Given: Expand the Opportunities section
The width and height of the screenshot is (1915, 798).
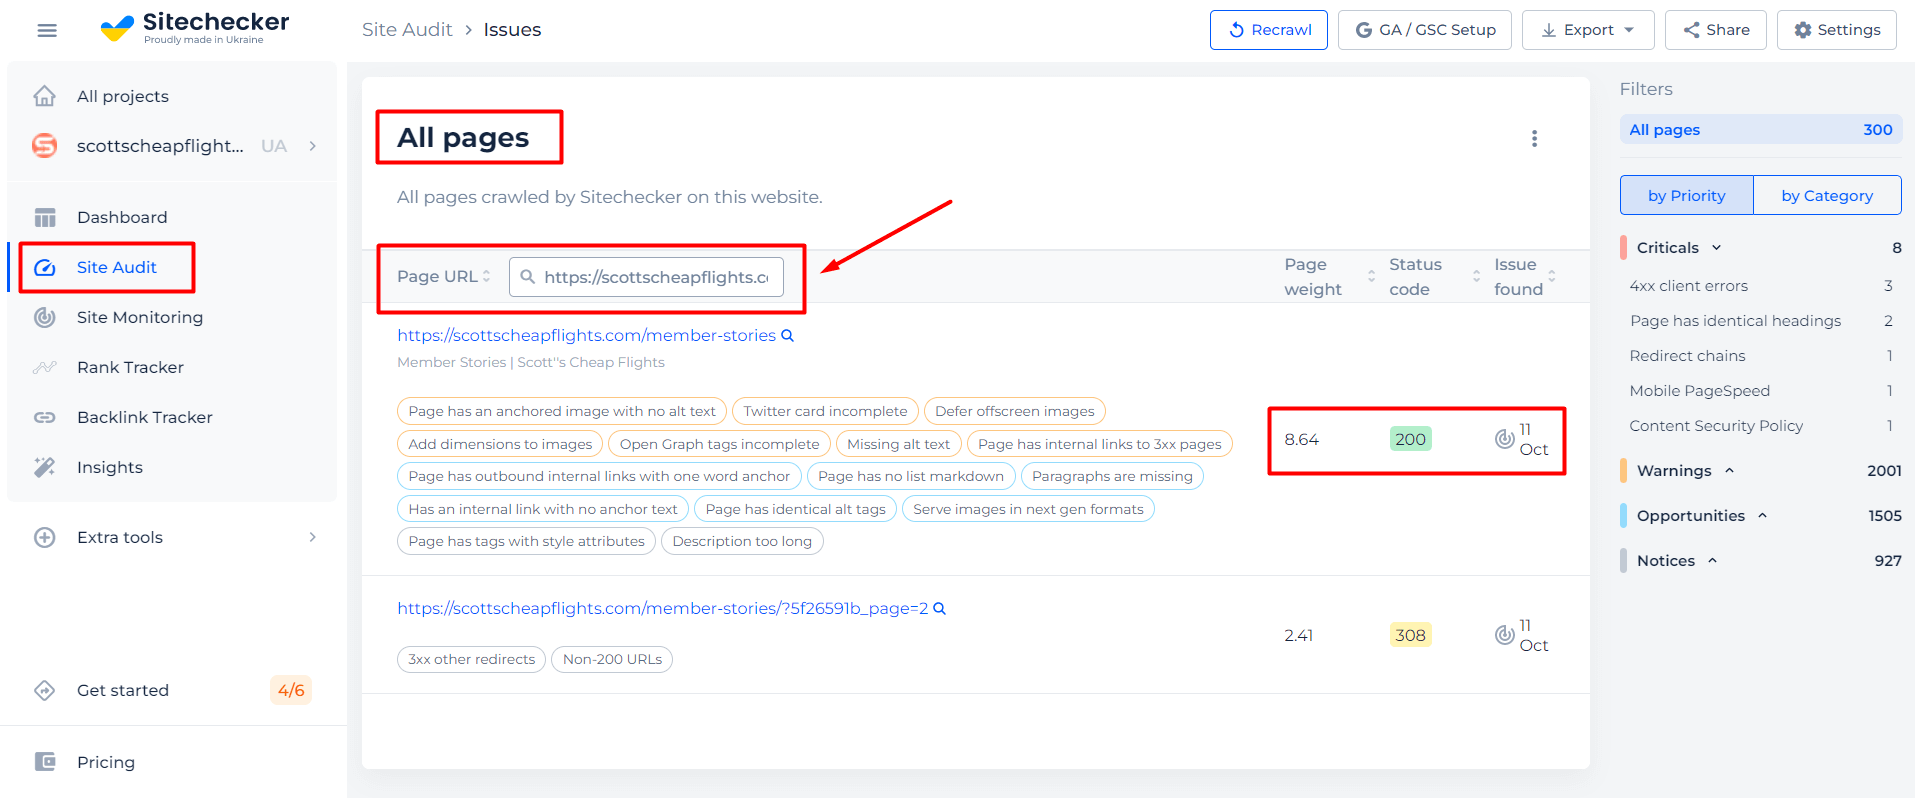Looking at the screenshot, I should (x=1762, y=516).
